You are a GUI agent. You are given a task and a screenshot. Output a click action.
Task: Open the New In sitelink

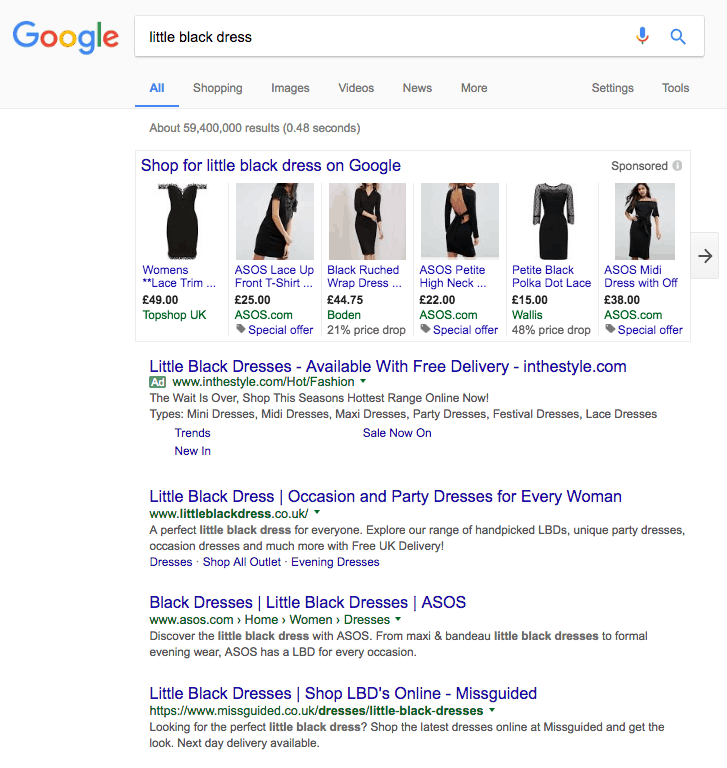tap(193, 451)
